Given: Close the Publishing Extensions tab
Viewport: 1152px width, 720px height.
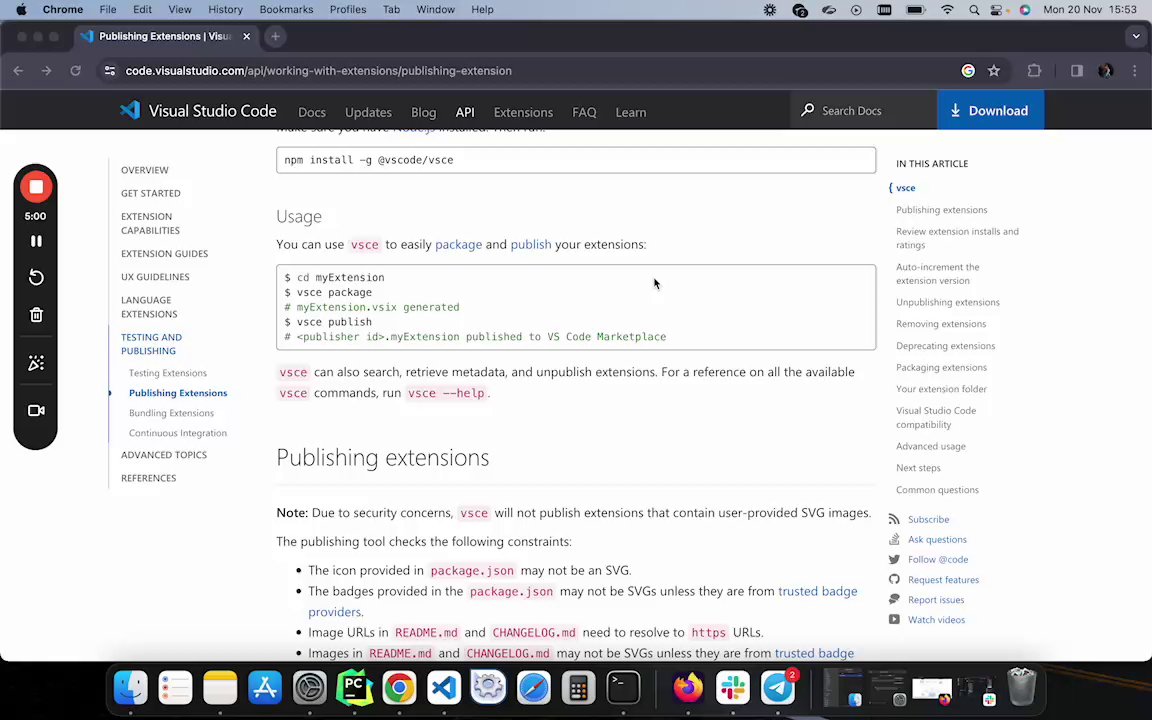Looking at the screenshot, I should pyautogui.click(x=246, y=36).
